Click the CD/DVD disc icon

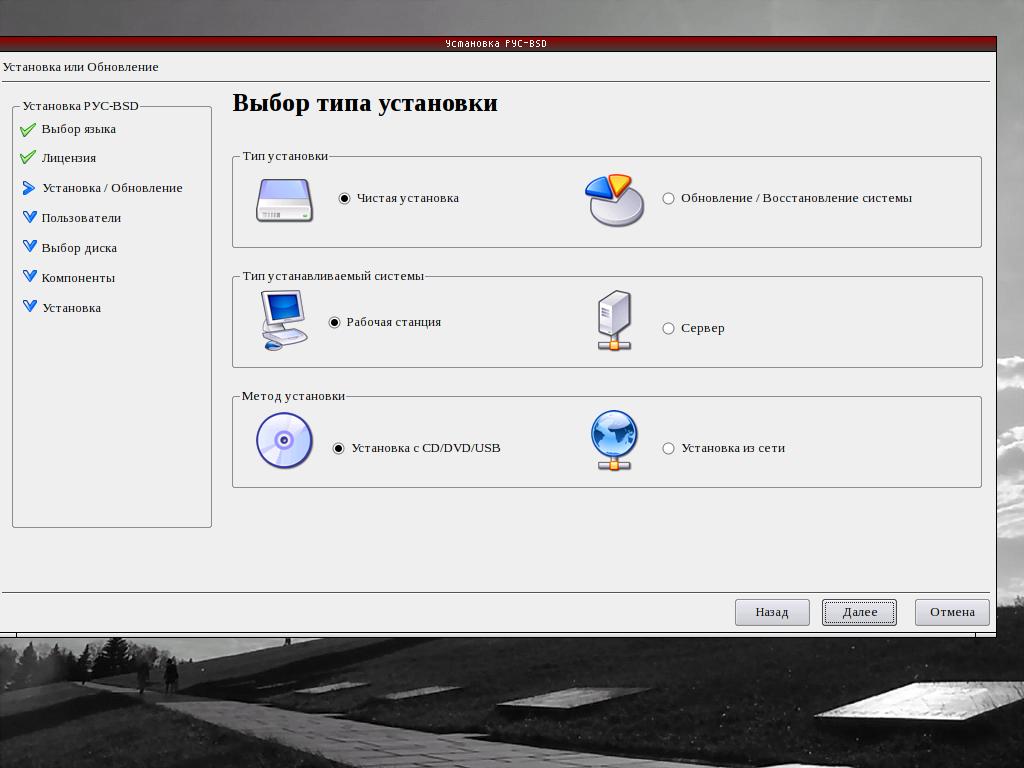tap(284, 440)
